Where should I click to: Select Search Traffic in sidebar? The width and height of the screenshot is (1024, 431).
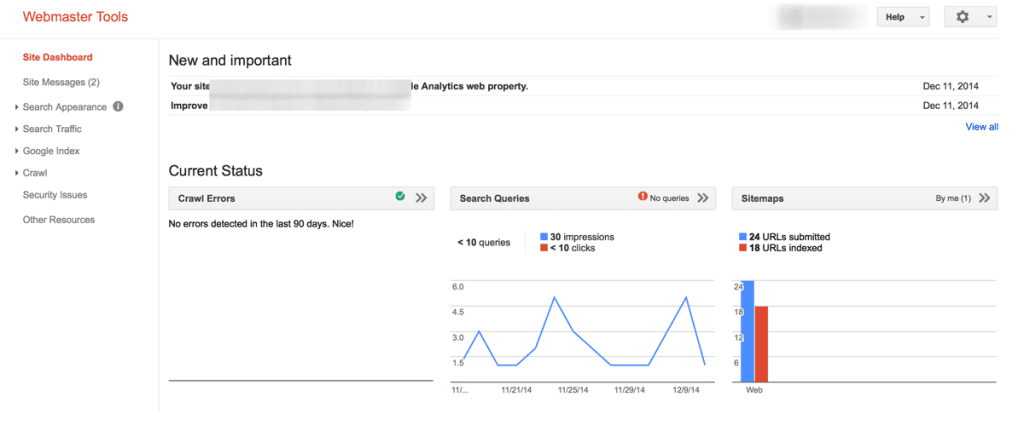coord(52,129)
